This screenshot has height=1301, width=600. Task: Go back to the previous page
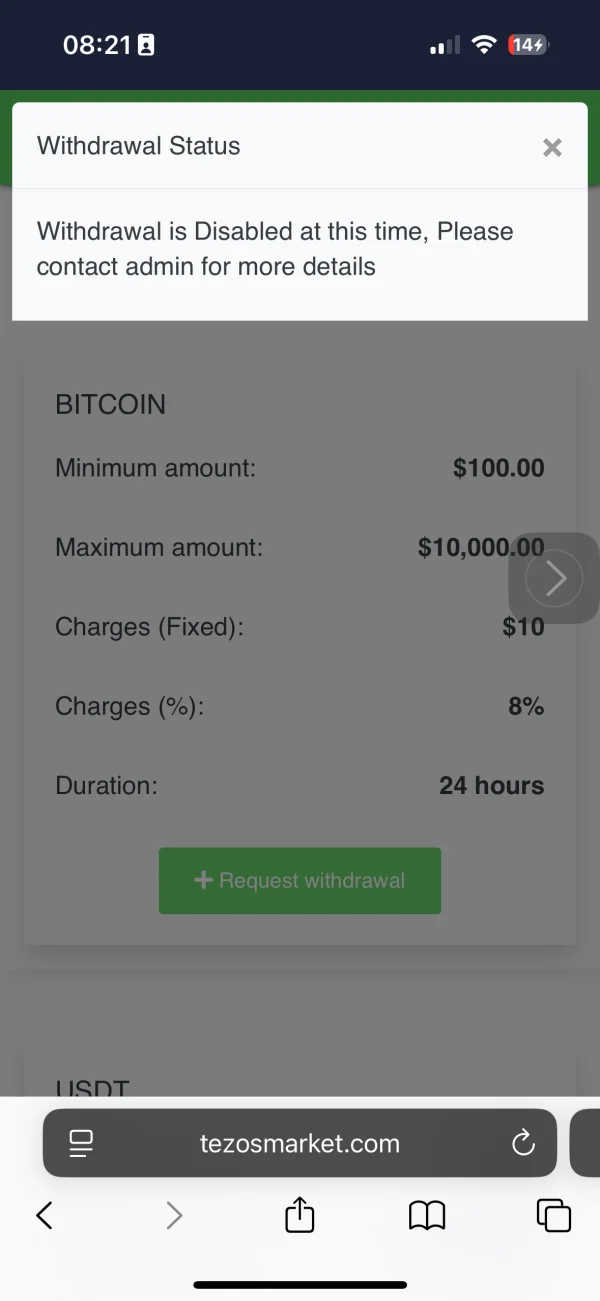(44, 1215)
